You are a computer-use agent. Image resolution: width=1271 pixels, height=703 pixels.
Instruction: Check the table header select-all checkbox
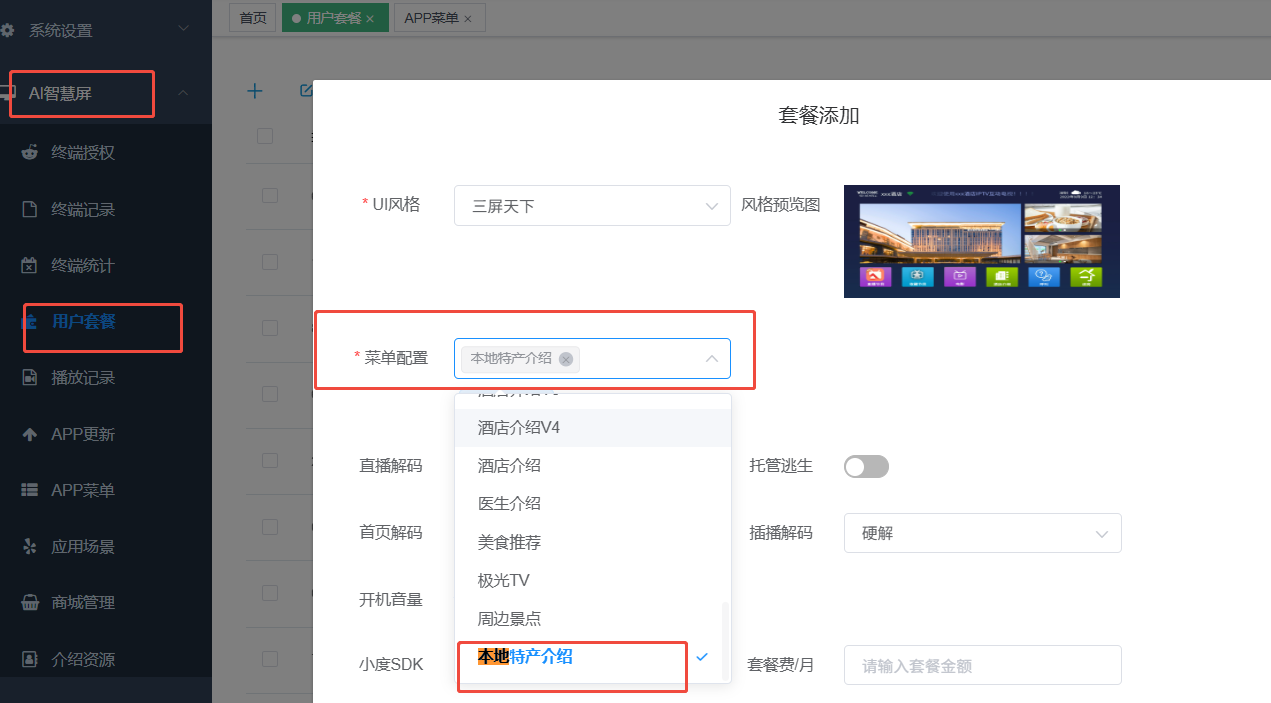[265, 136]
